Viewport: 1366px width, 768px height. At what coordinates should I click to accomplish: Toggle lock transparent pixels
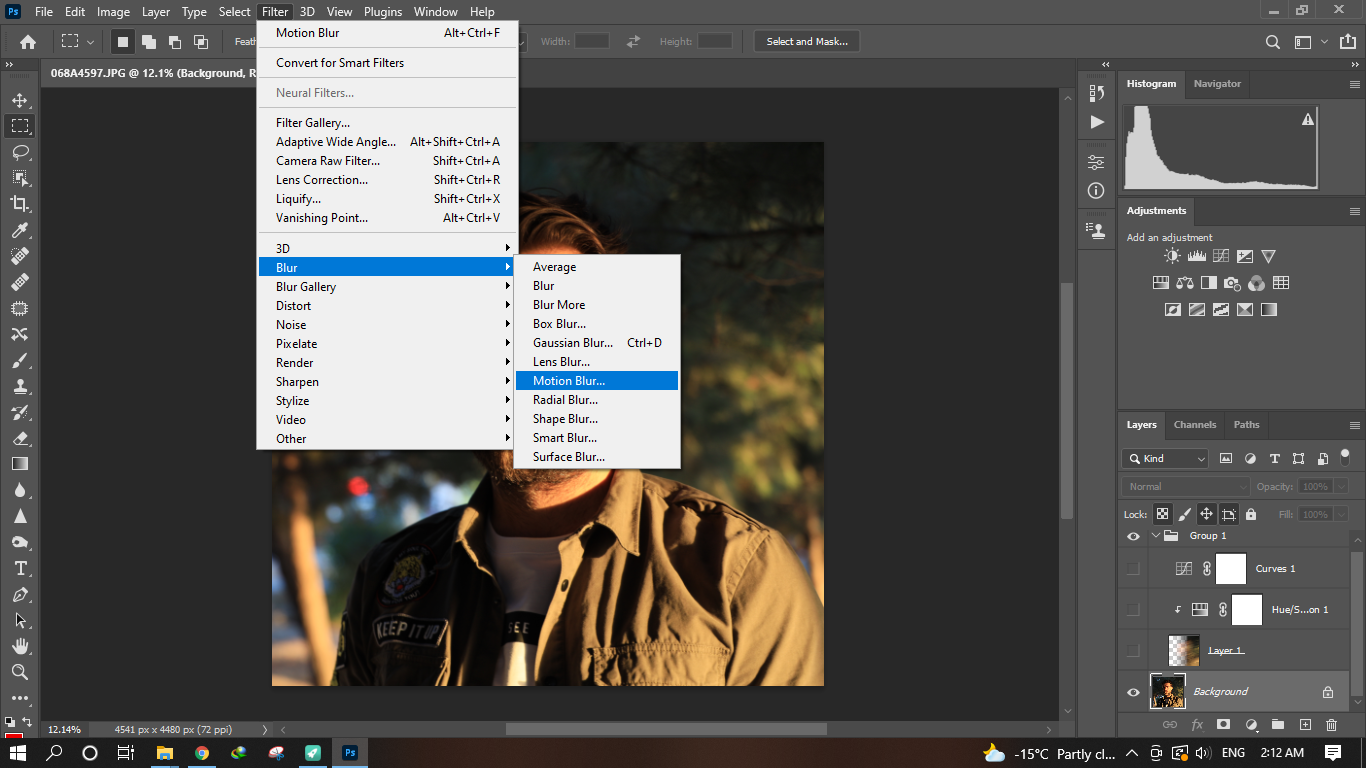(1162, 514)
